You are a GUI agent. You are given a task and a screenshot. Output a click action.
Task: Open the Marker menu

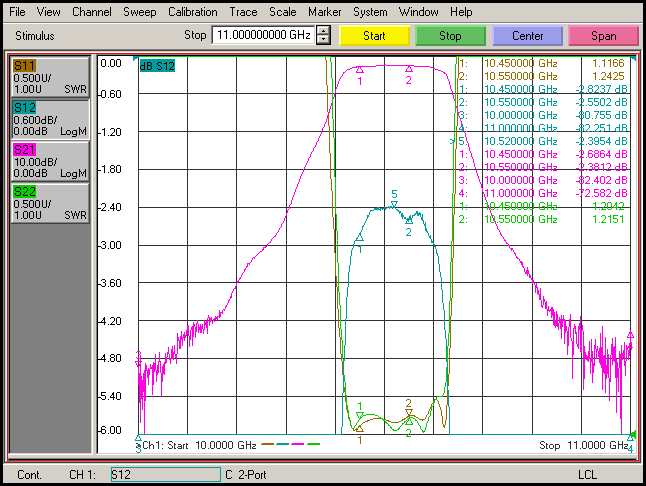324,12
